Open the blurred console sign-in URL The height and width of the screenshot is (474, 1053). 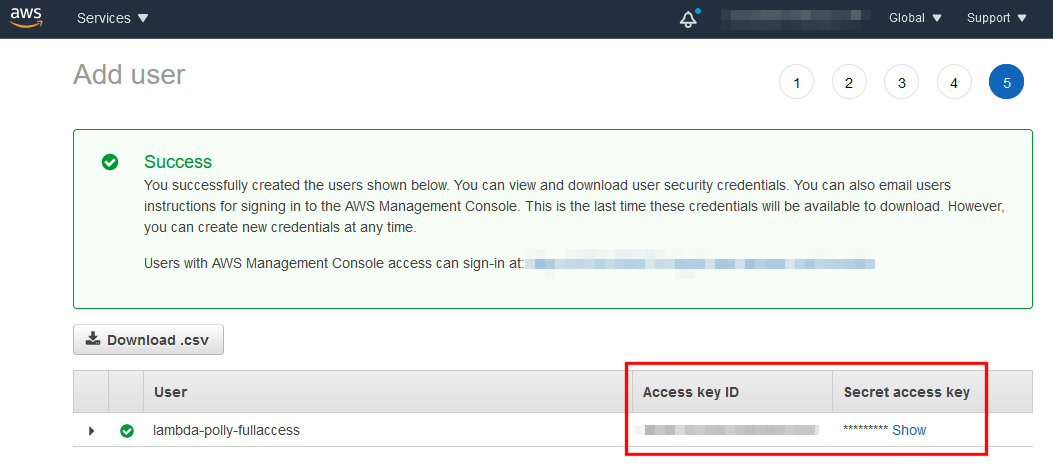tap(700, 264)
